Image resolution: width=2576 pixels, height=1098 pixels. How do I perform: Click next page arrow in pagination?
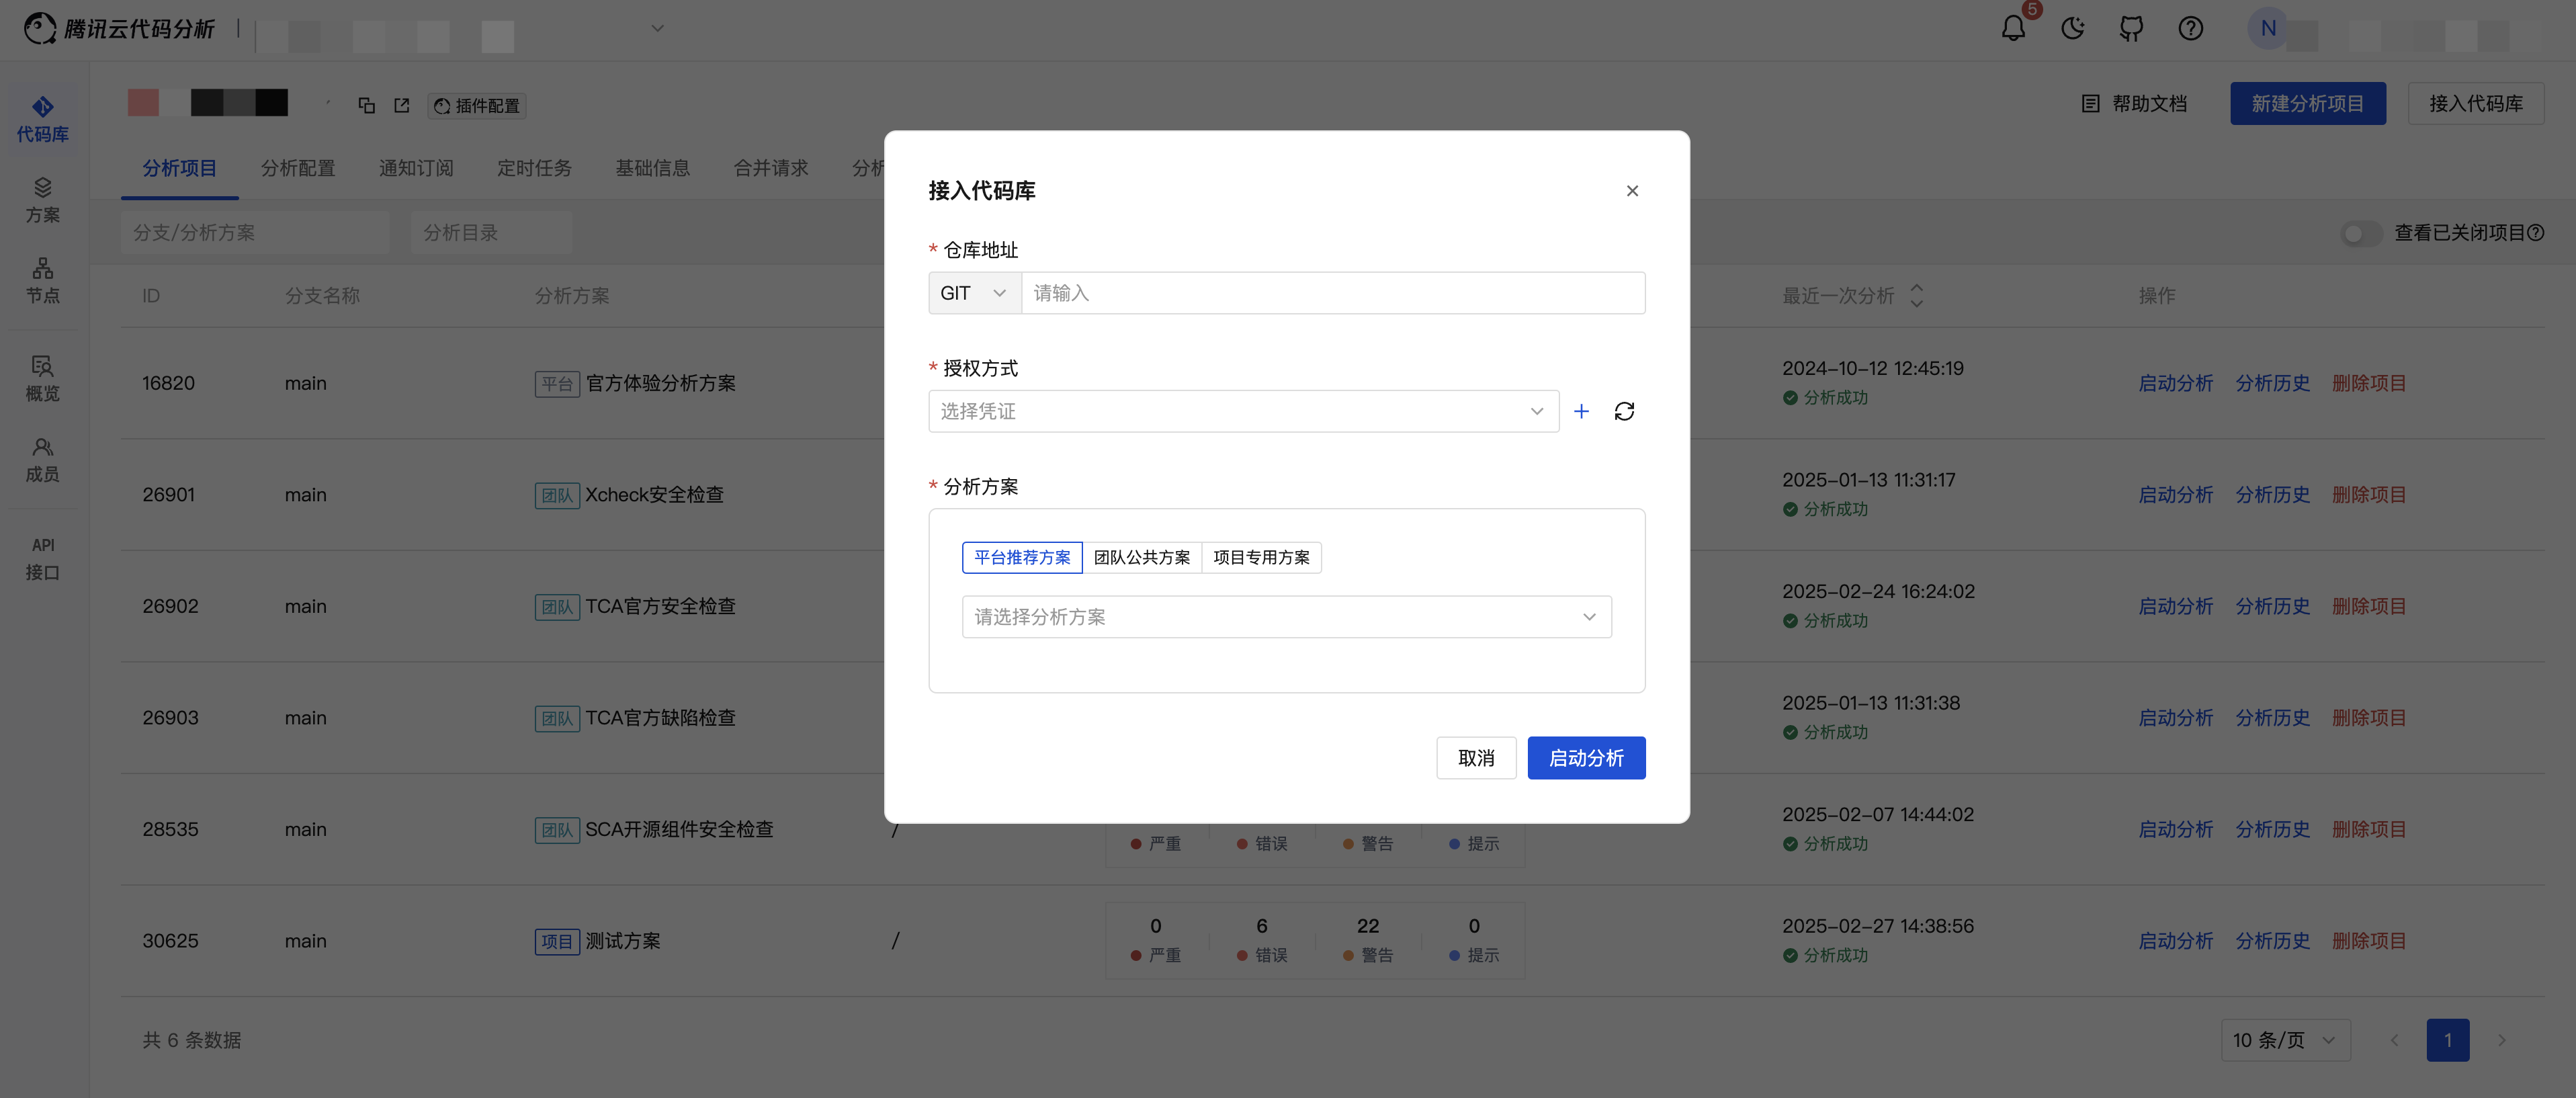pyautogui.click(x=2501, y=1040)
